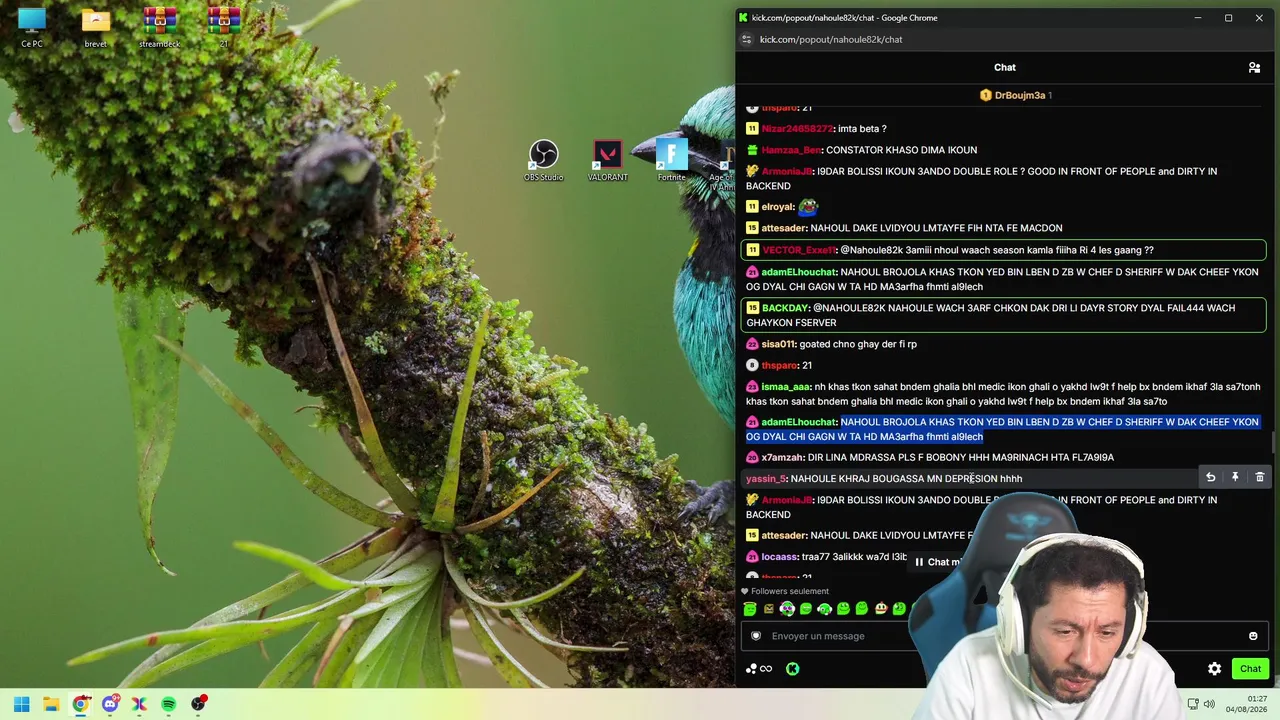Insert the sixth quick emote
This screenshot has height=720, width=1280.
pyautogui.click(x=843, y=608)
